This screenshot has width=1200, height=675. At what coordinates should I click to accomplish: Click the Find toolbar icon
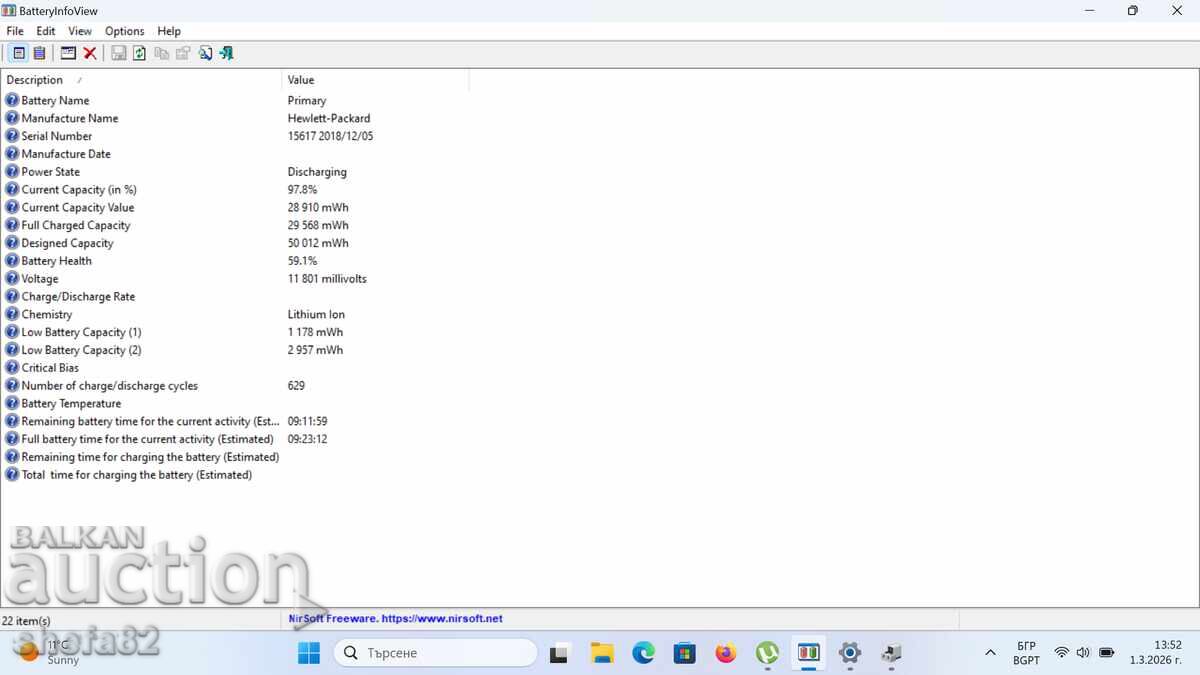coord(205,53)
